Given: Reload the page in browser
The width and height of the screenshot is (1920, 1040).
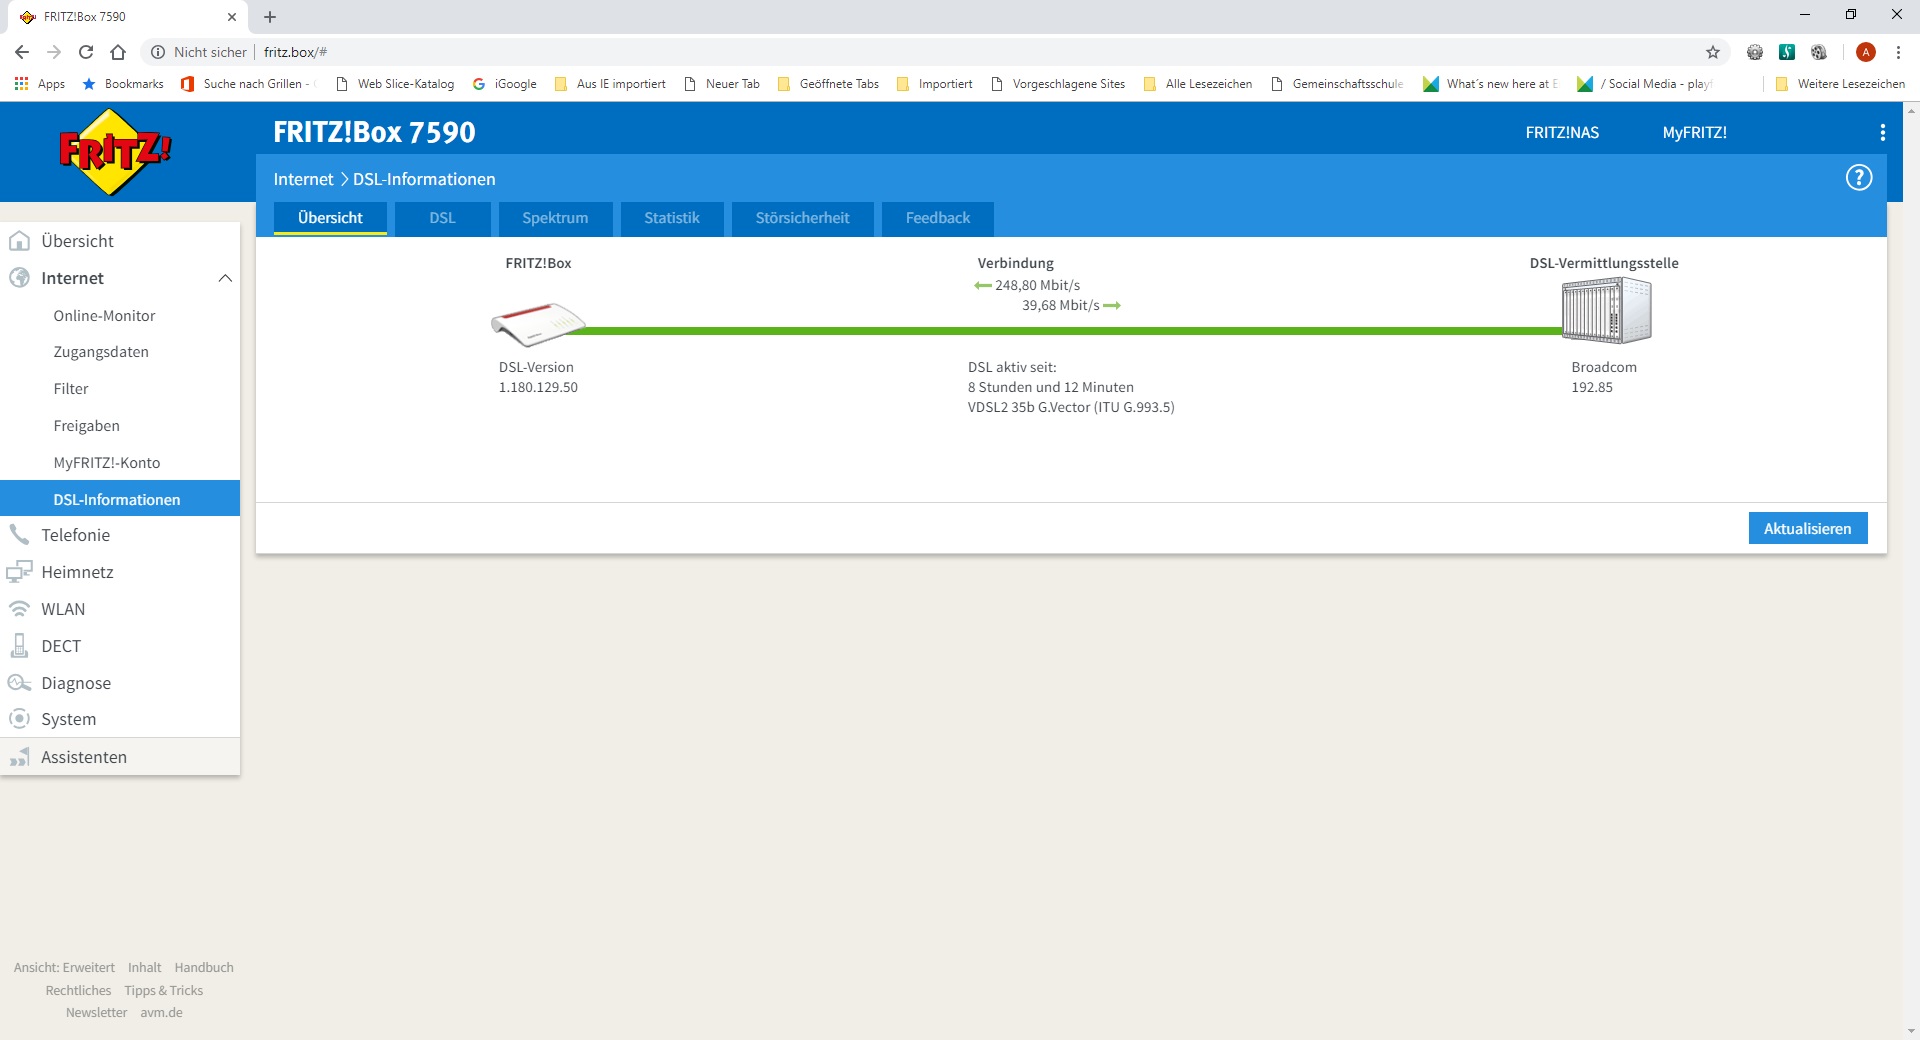Looking at the screenshot, I should click(86, 52).
